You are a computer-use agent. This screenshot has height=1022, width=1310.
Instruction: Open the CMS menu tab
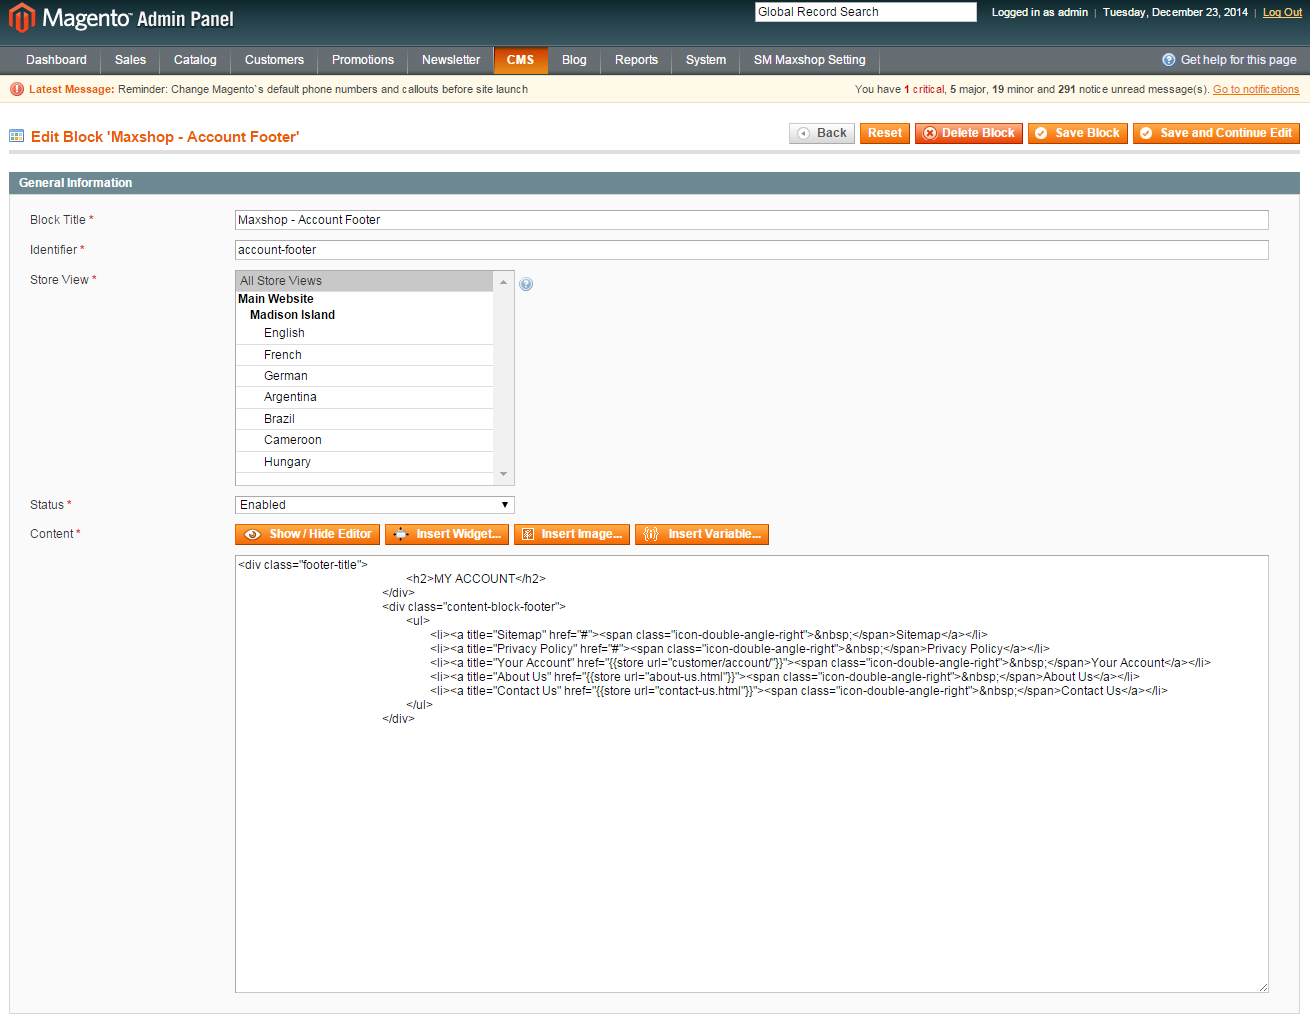click(x=520, y=60)
